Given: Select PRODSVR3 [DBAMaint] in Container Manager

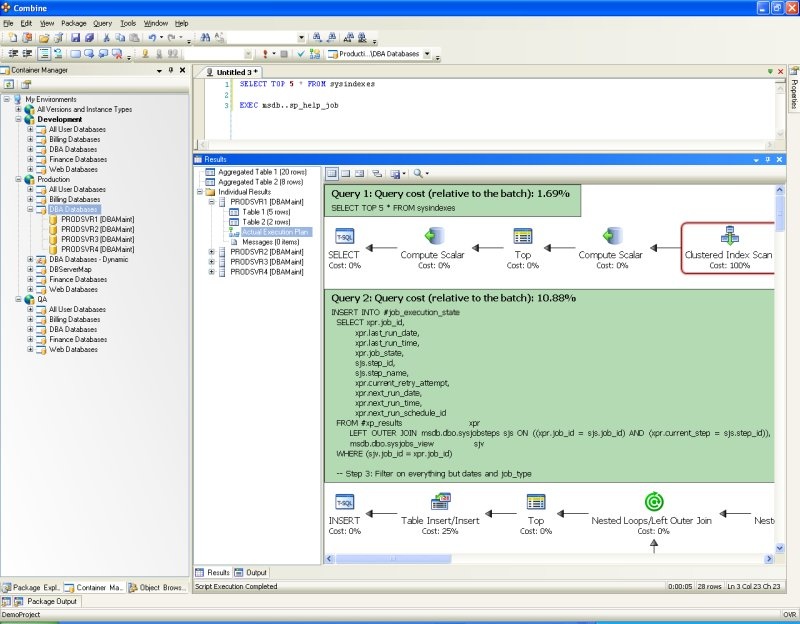Looking at the screenshot, I should point(97,239).
